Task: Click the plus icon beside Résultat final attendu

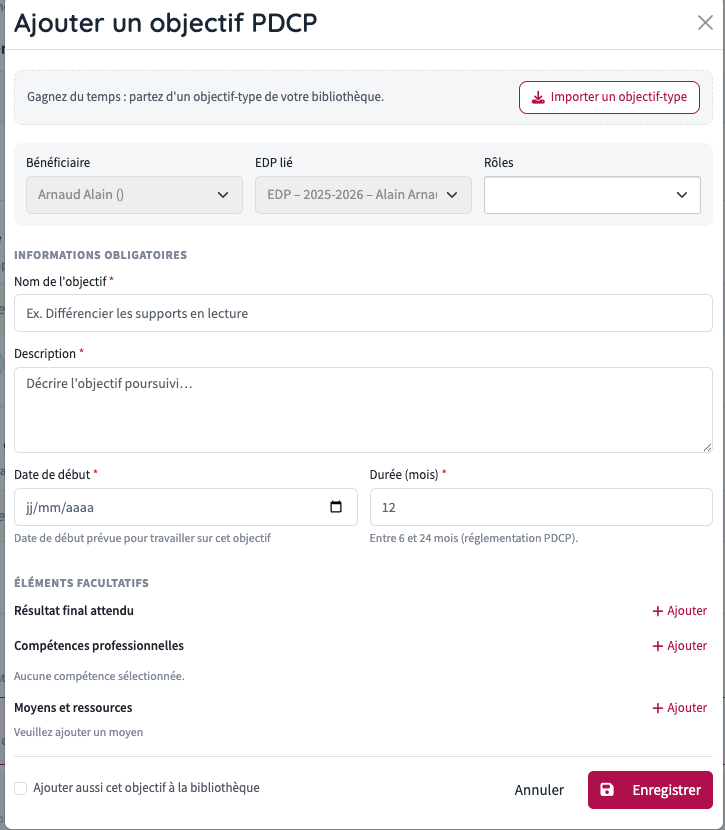Action: (x=658, y=611)
